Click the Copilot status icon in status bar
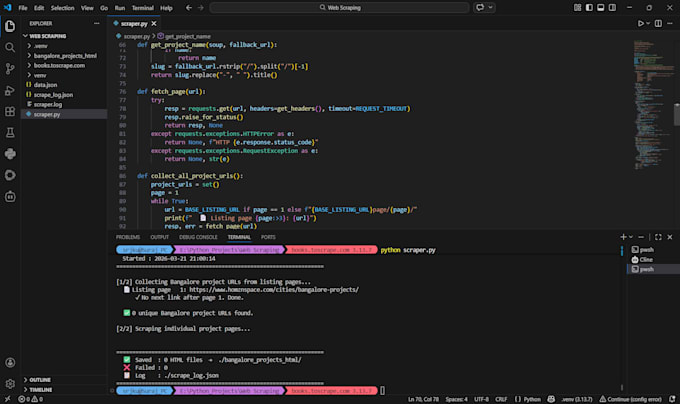 [x=551, y=399]
